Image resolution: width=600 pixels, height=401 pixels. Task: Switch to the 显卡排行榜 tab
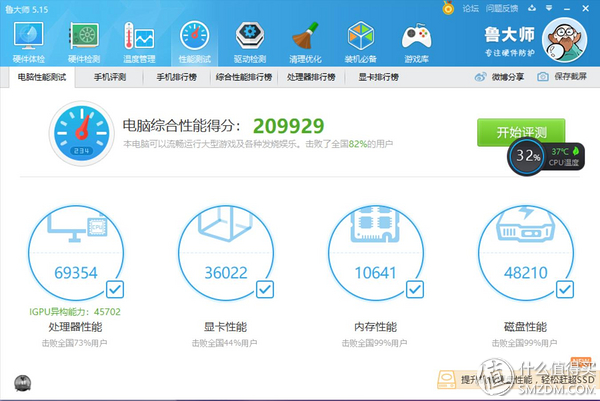[378, 77]
